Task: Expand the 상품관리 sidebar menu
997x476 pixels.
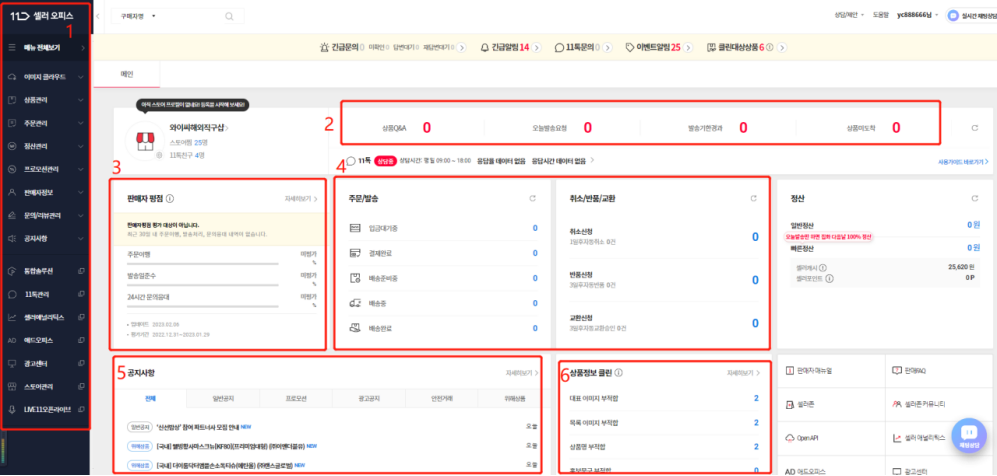Action: pos(45,101)
